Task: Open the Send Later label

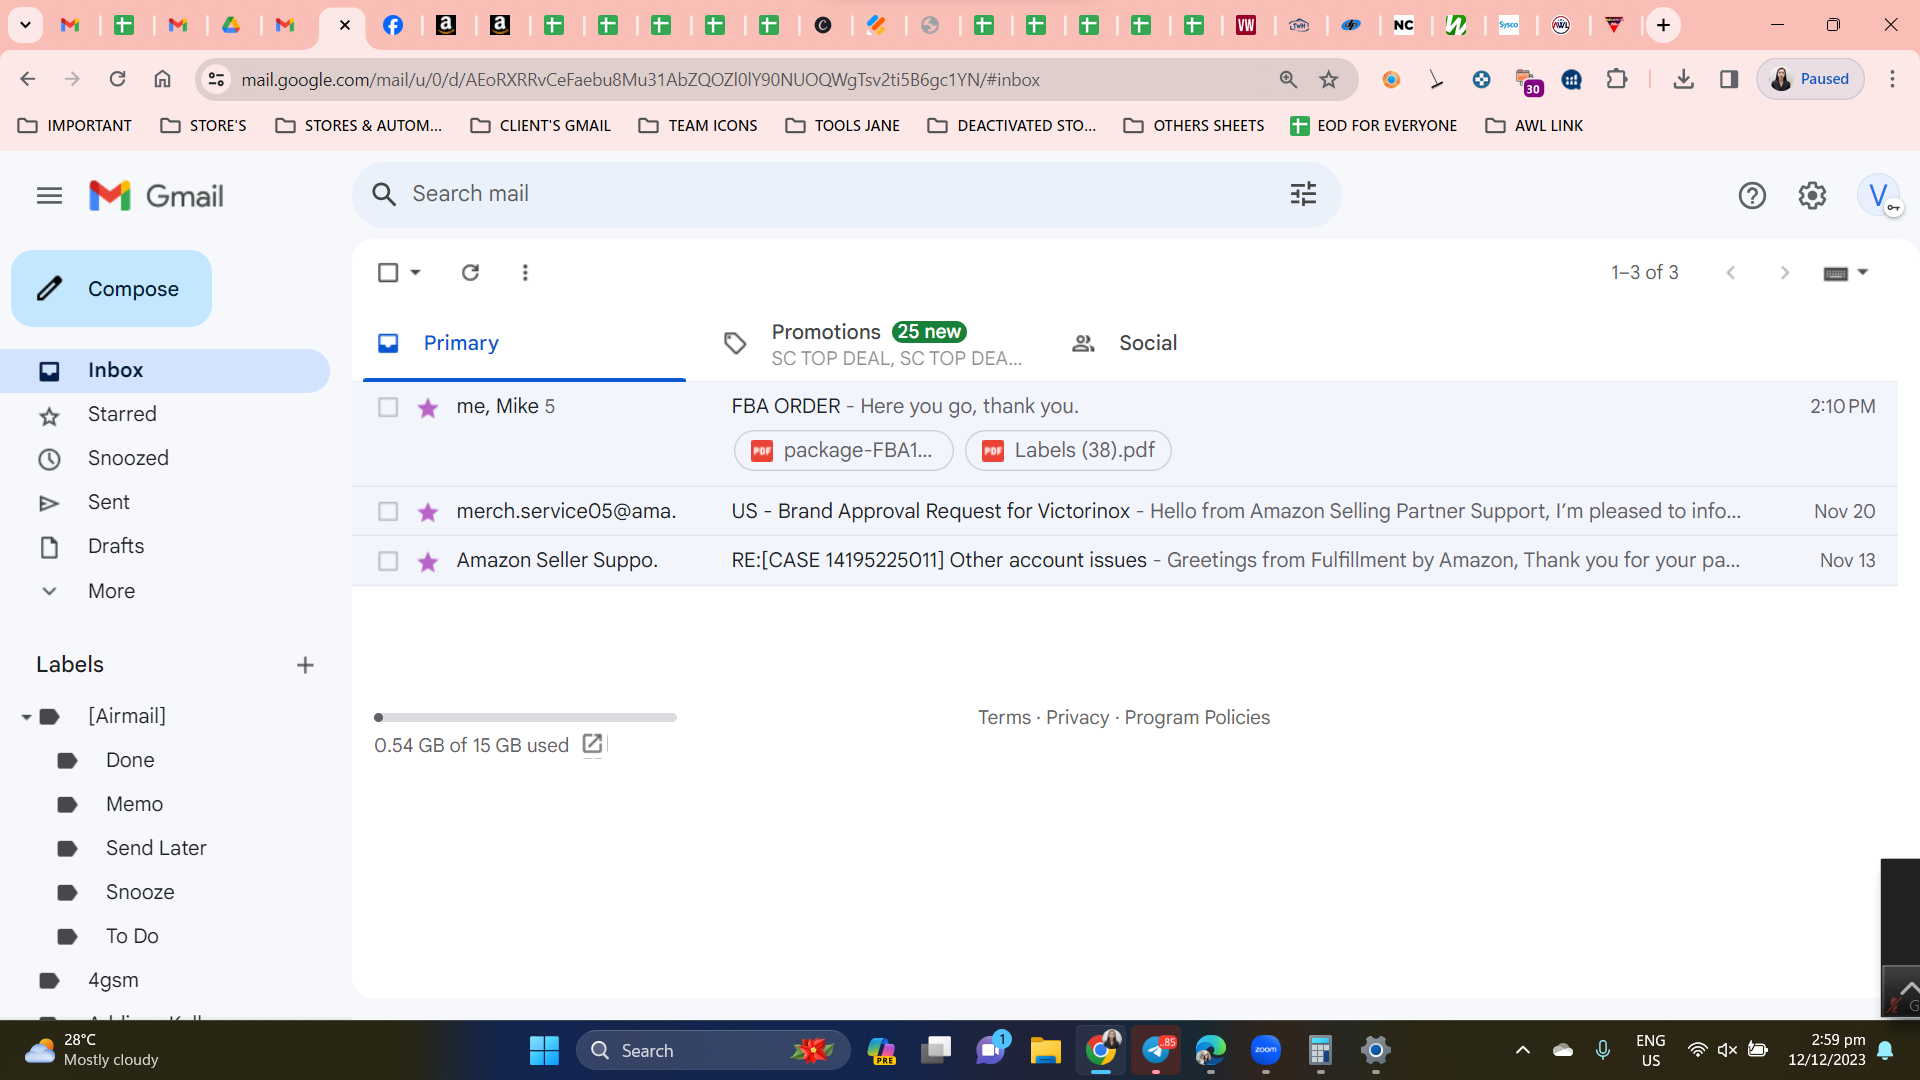Action: pos(156,848)
